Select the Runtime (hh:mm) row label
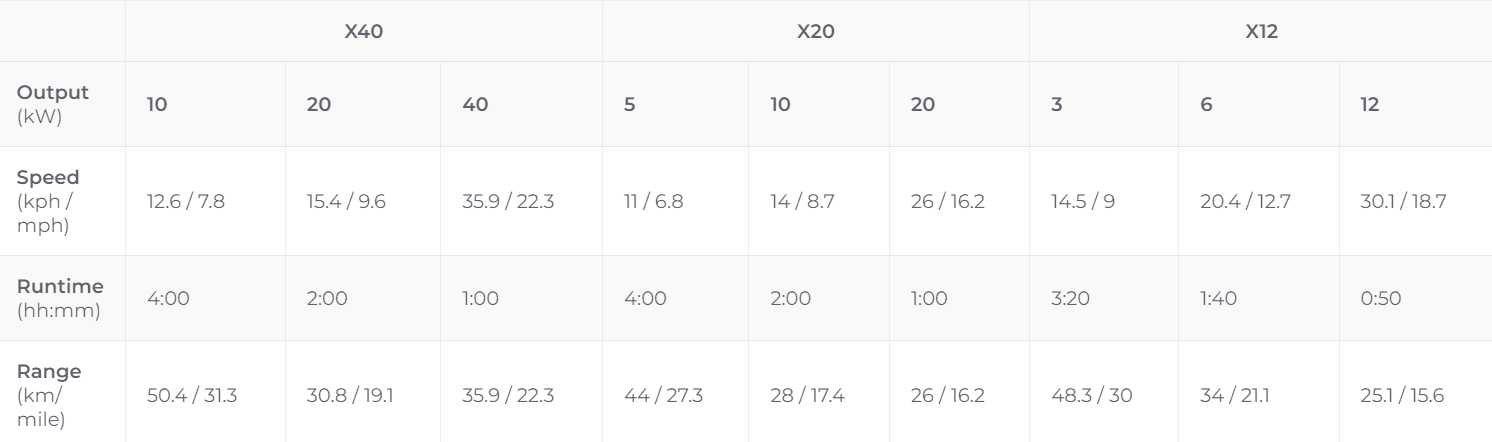 (59, 298)
